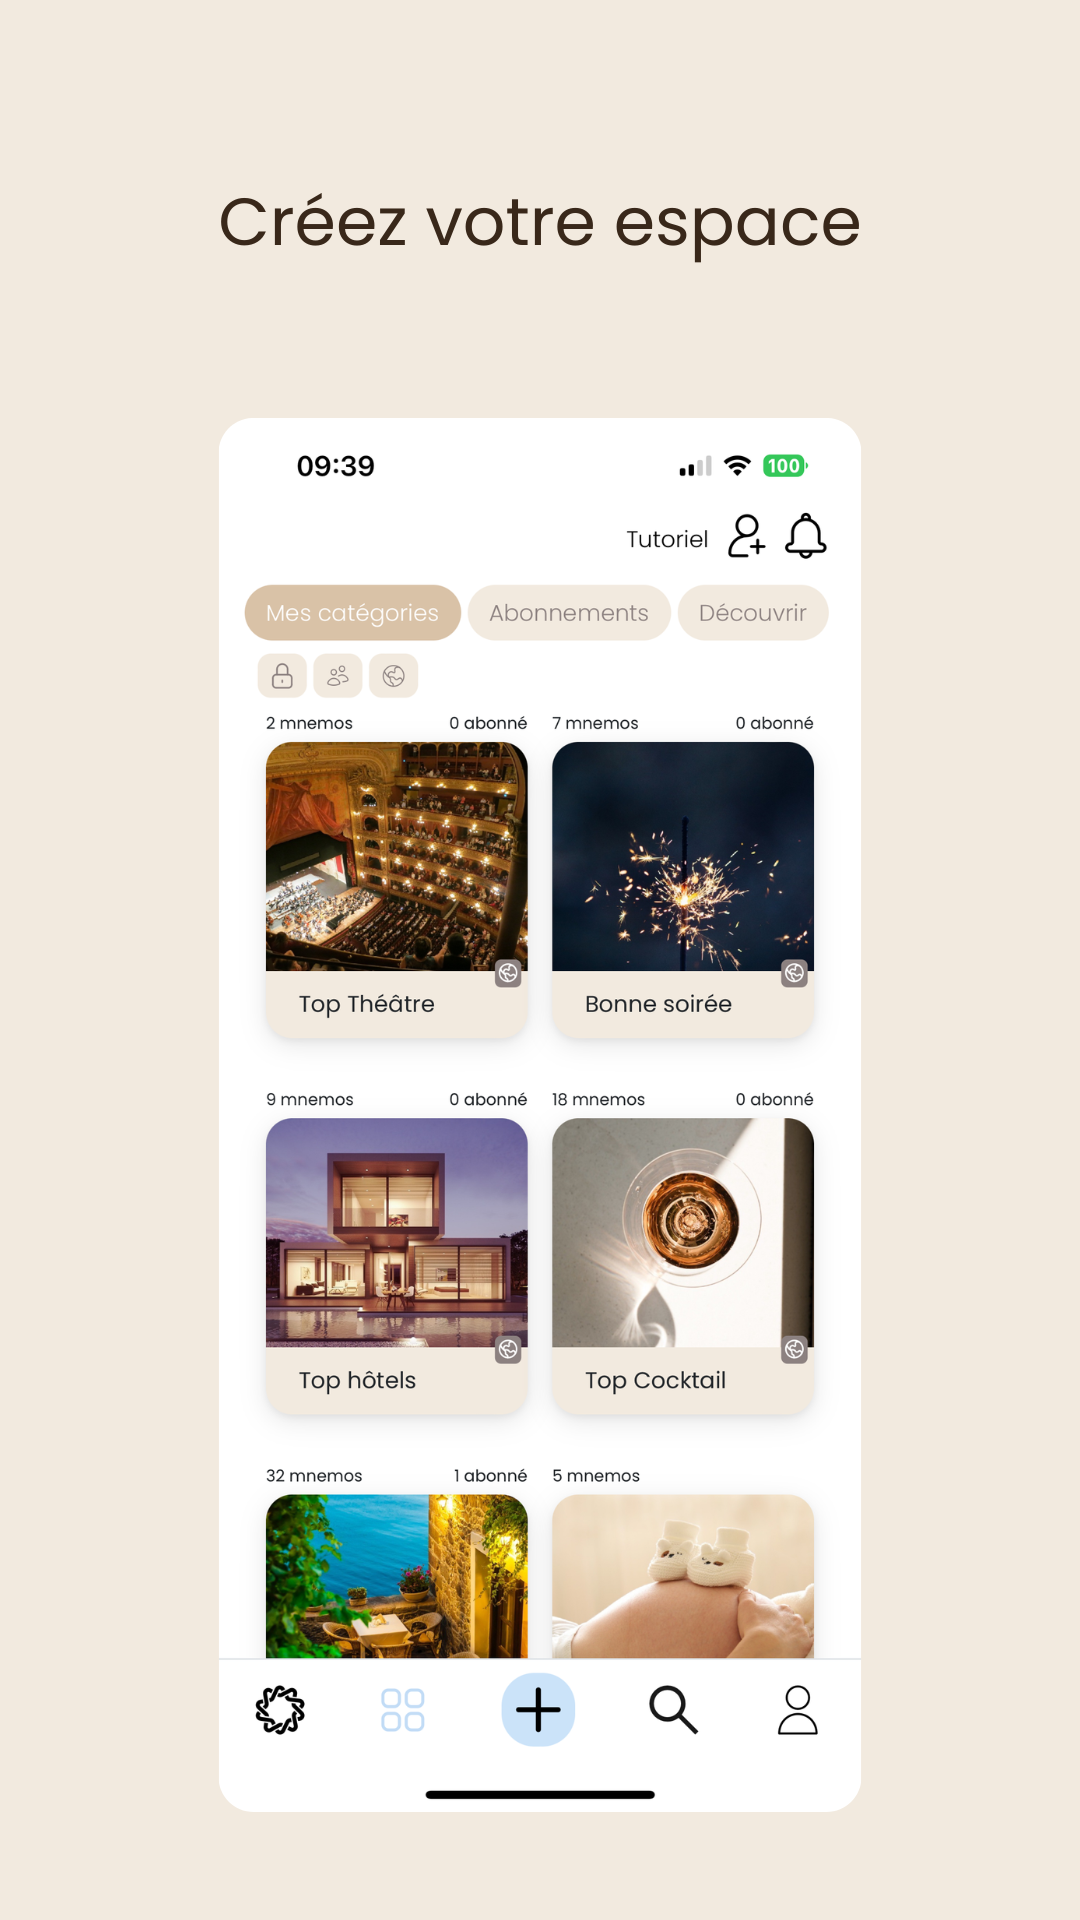Image resolution: width=1080 pixels, height=1920 pixels.
Task: Tap globe badge on Top Cocktail card
Action: 794,1349
